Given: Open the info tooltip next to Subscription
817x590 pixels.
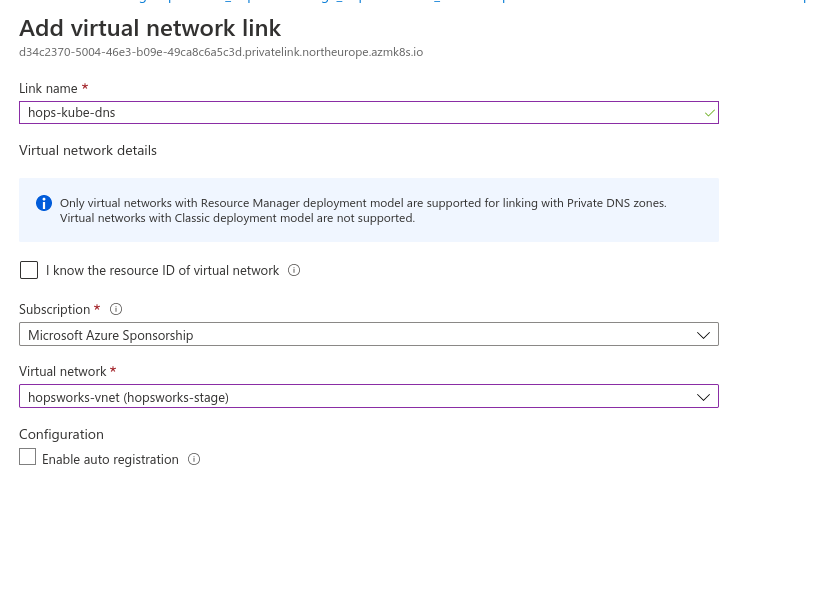Looking at the screenshot, I should pyautogui.click(x=116, y=309).
